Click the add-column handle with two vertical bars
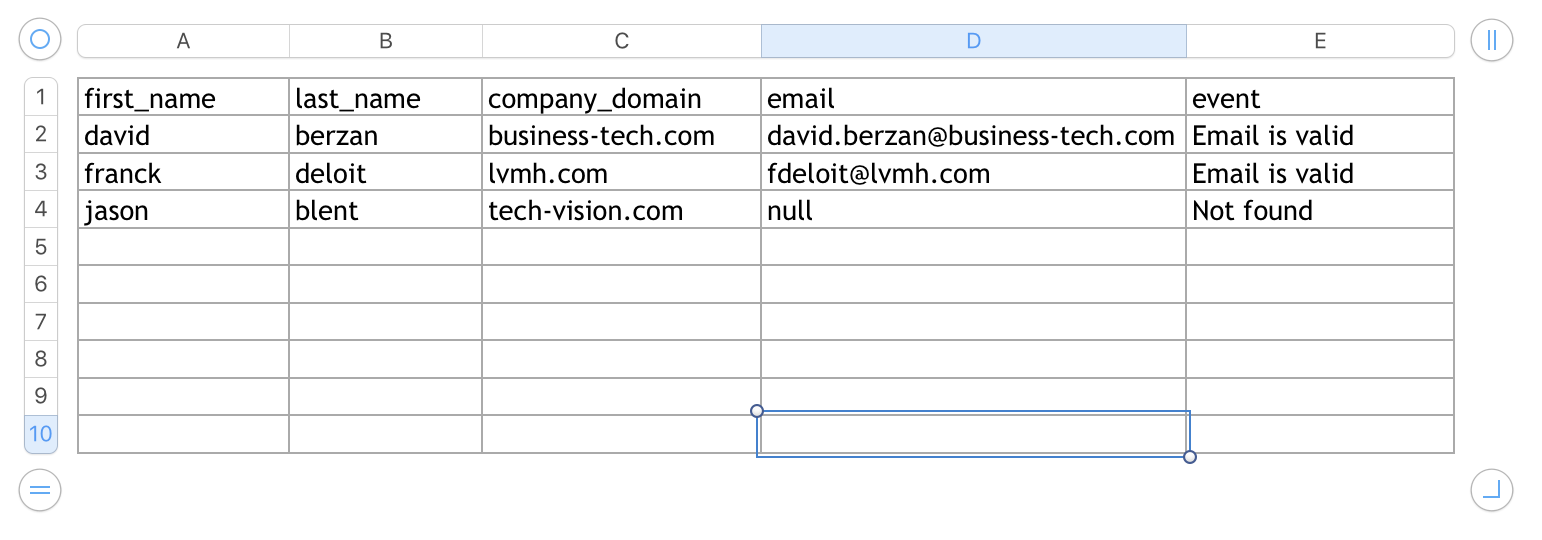This screenshot has width=1542, height=540. [x=1492, y=40]
